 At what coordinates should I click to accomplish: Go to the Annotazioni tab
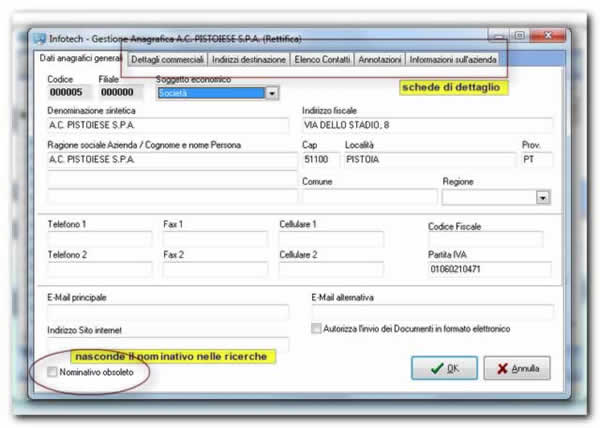(x=380, y=59)
